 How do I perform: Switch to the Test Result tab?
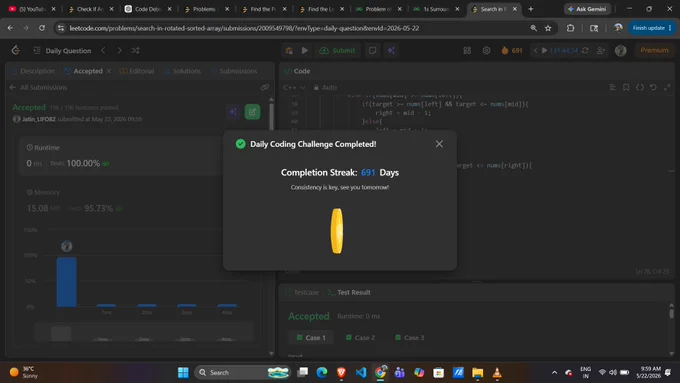click(350, 292)
